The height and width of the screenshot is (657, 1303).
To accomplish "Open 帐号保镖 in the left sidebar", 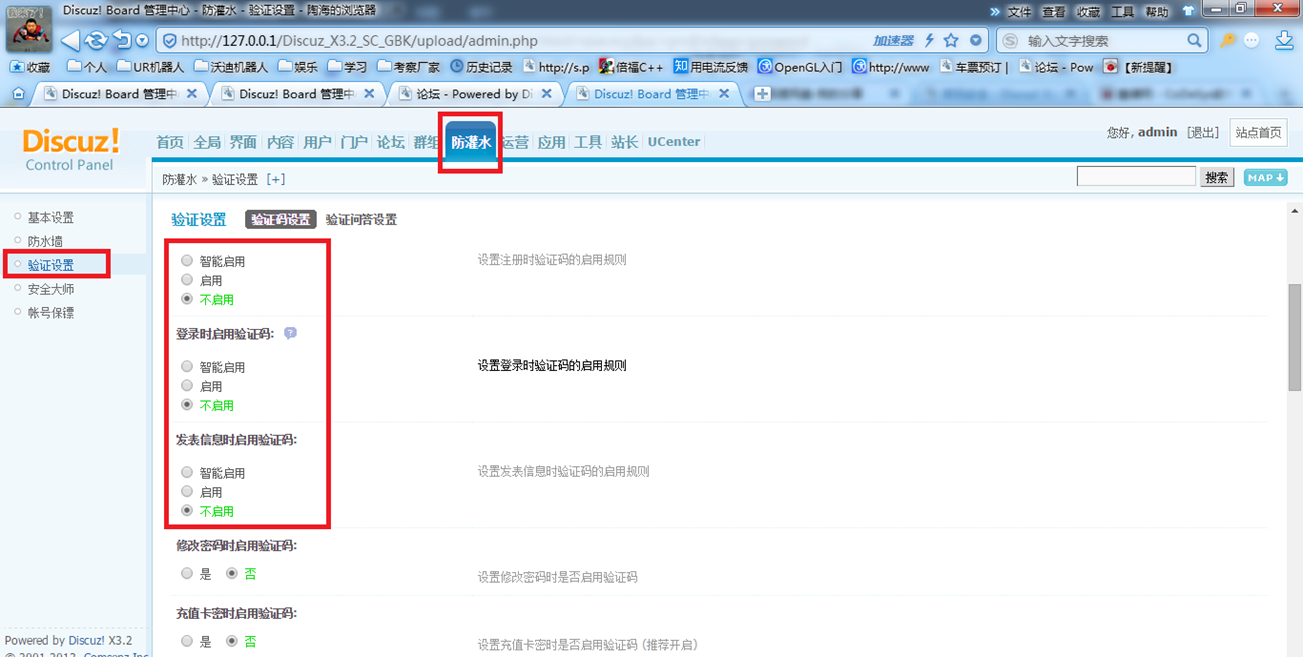I will pos(50,313).
